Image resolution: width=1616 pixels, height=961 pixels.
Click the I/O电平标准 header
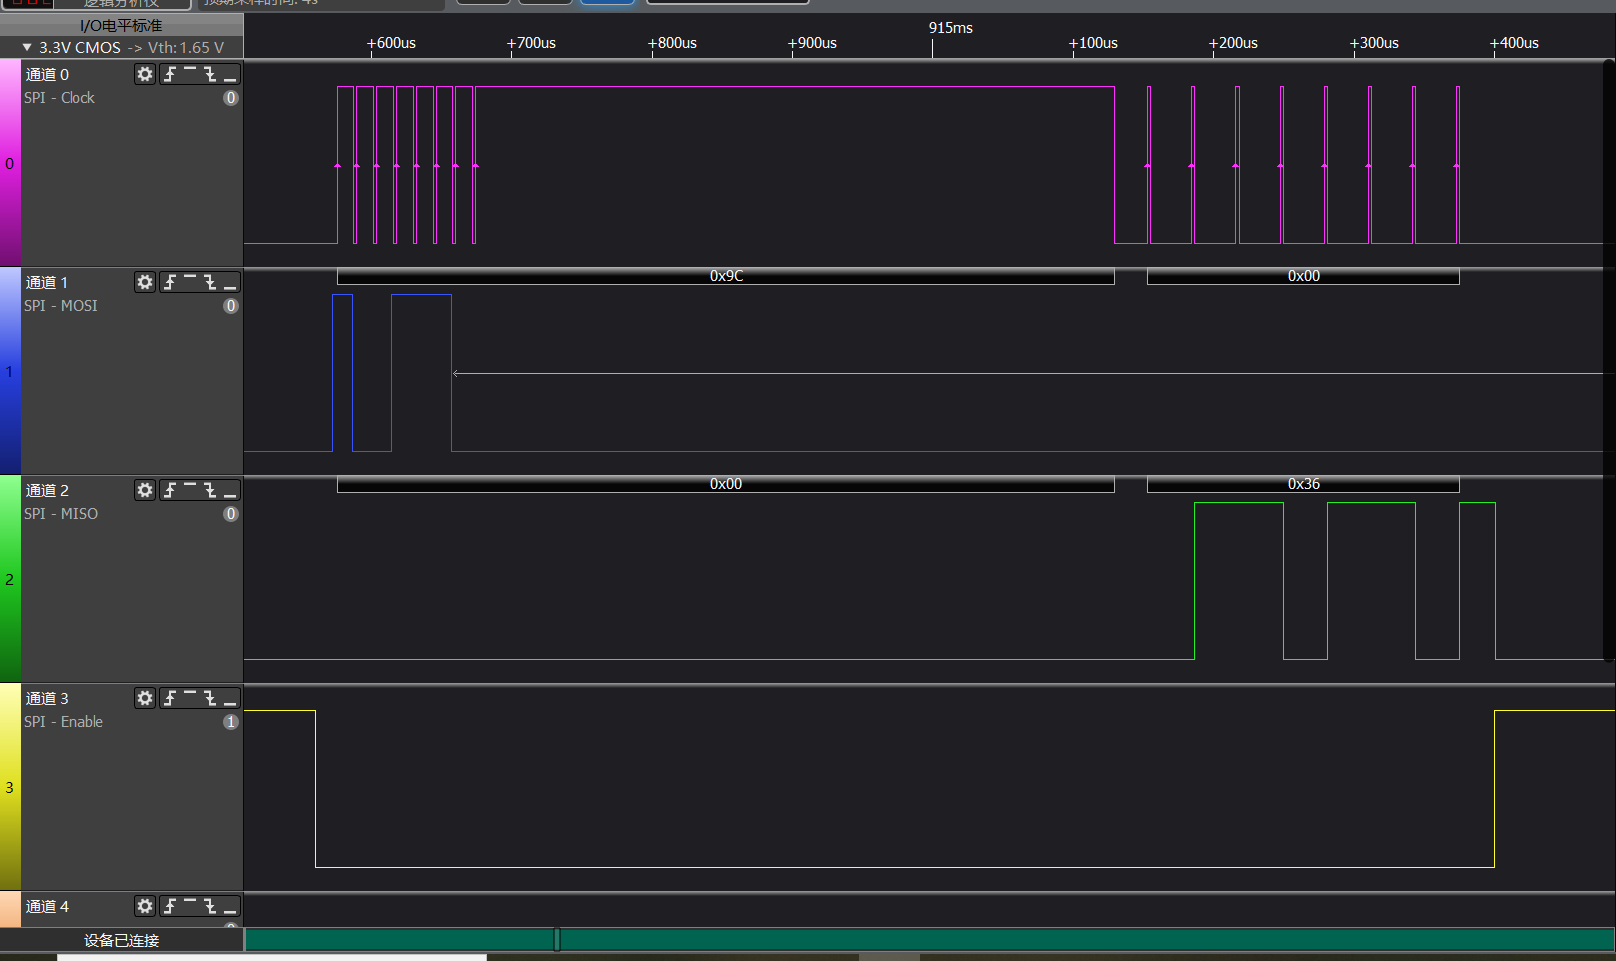(121, 25)
